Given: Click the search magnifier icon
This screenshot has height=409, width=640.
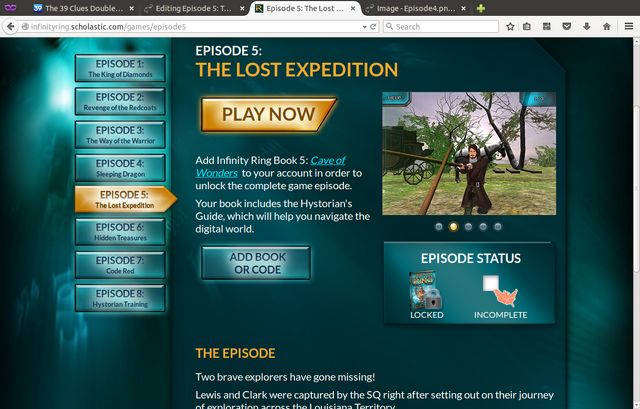Looking at the screenshot, I should (x=390, y=26).
